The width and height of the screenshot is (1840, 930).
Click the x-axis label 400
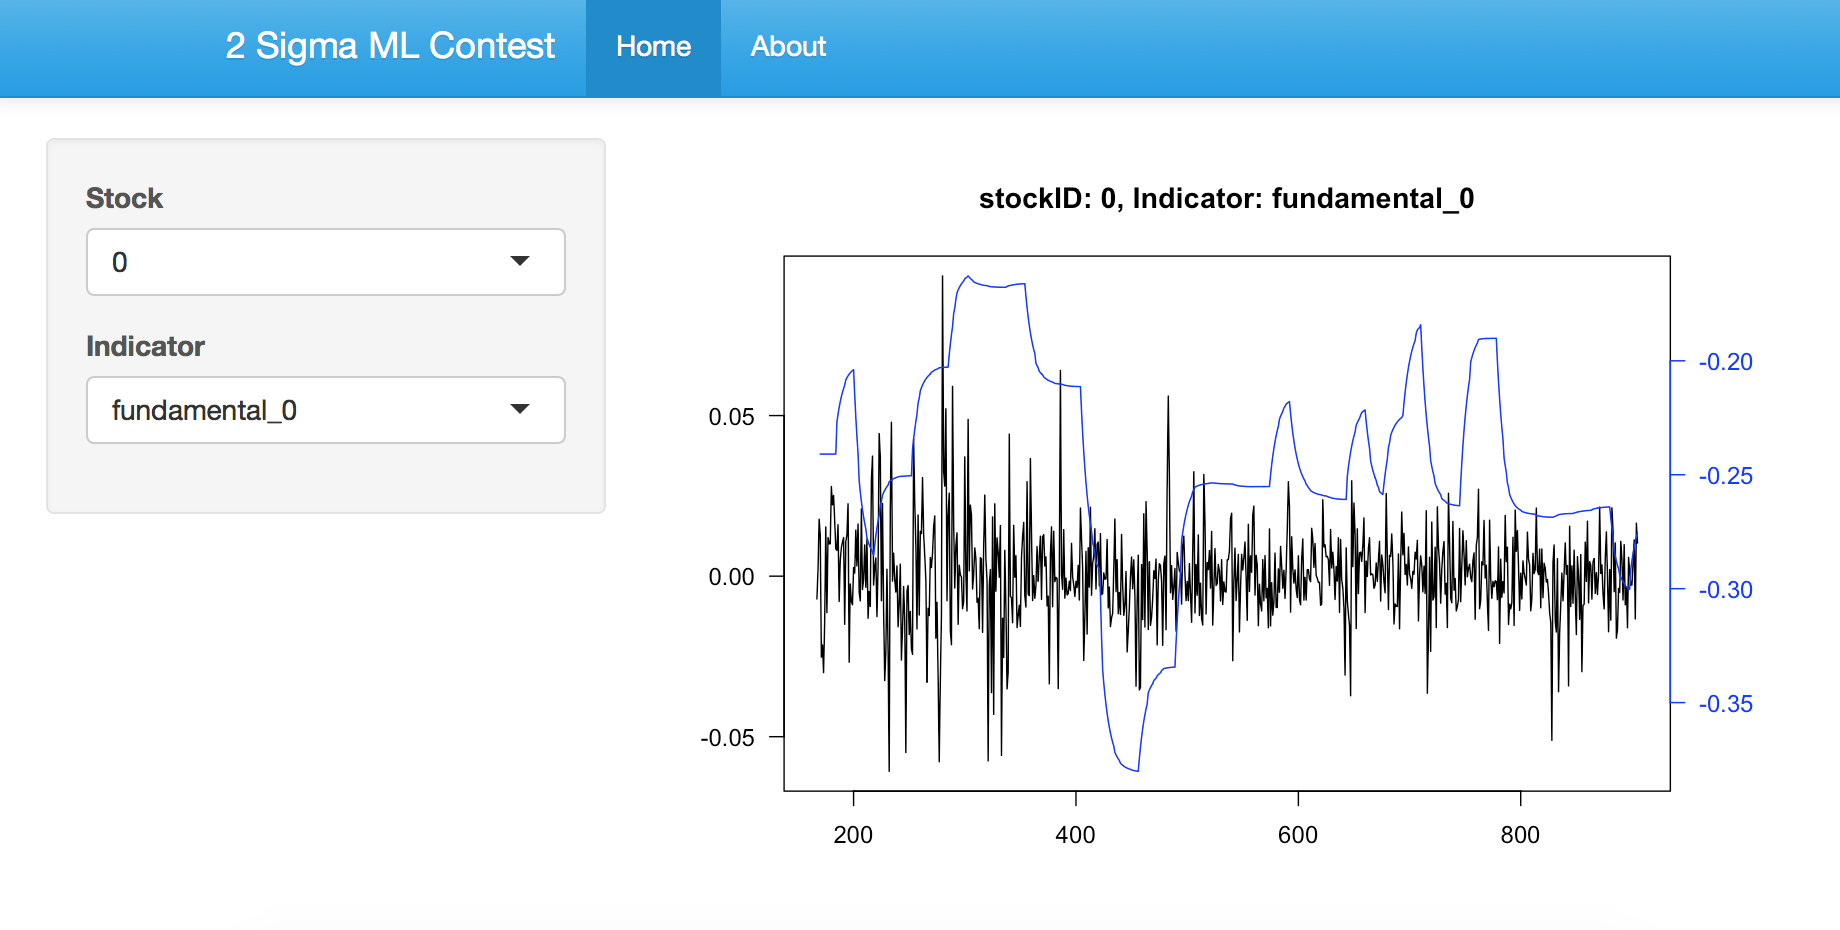[1075, 835]
